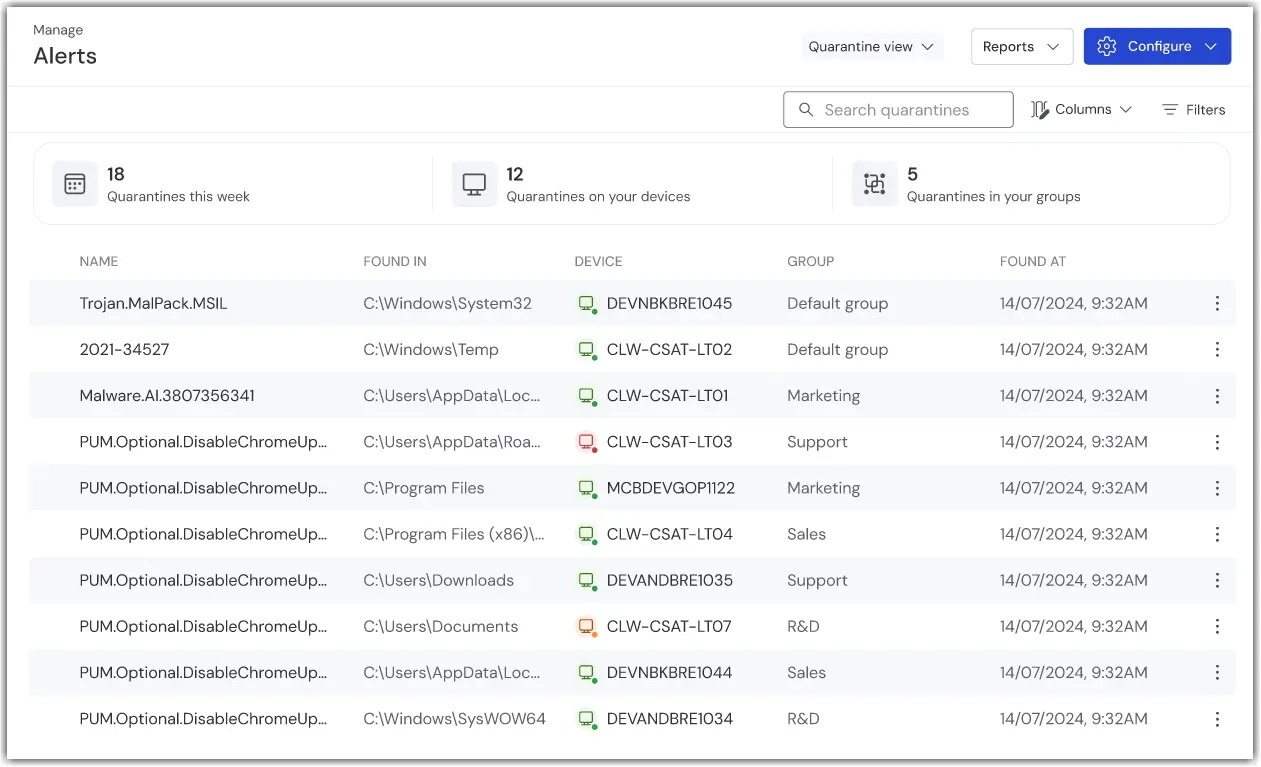
Task: Click Default group in Trojan.MalPack.MSIL row
Action: click(x=837, y=303)
